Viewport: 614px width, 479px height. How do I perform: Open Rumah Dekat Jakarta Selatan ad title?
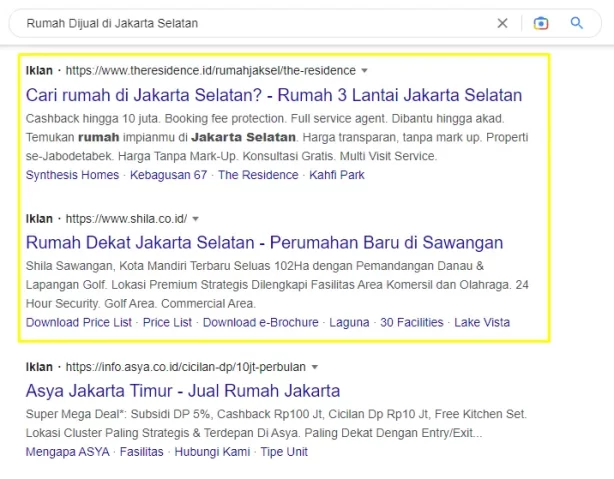pos(264,243)
